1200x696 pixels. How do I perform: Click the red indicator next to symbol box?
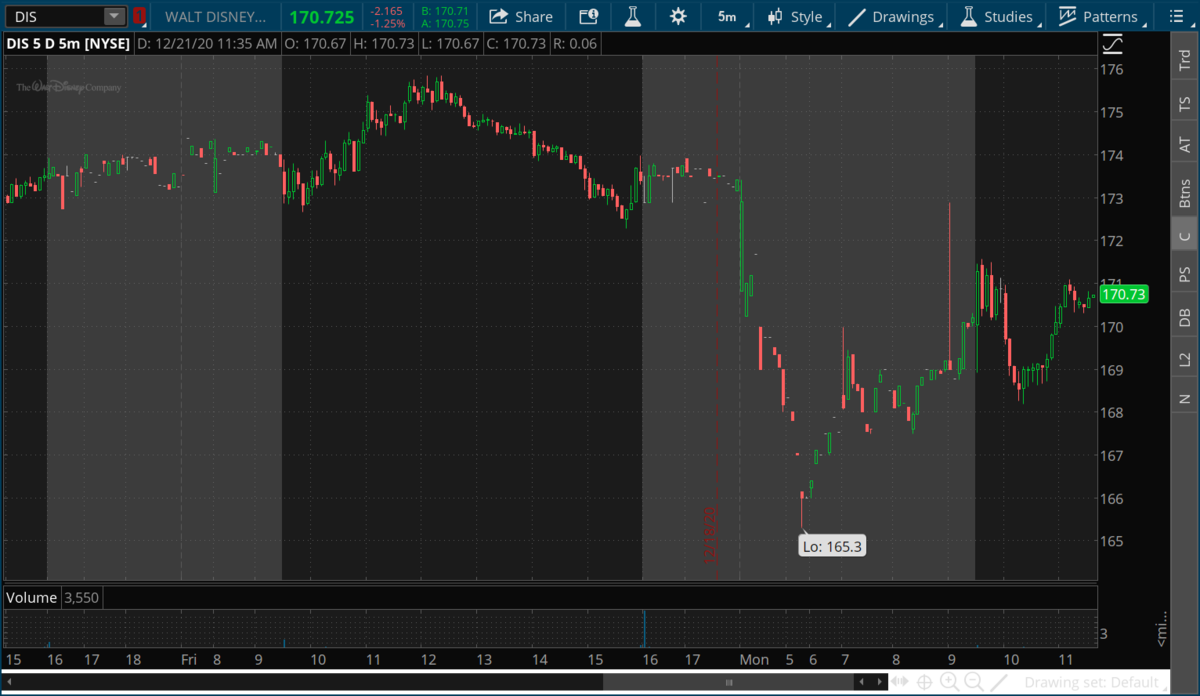pos(139,16)
